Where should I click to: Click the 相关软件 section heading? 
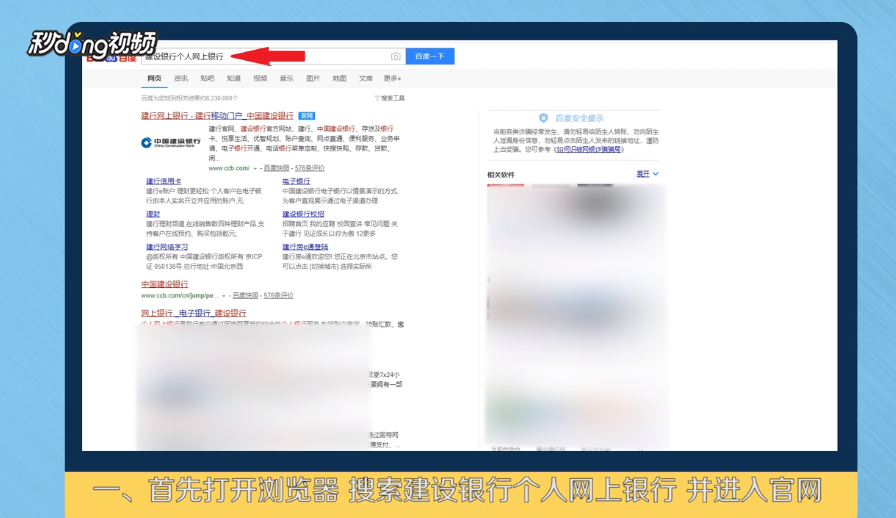(501, 175)
